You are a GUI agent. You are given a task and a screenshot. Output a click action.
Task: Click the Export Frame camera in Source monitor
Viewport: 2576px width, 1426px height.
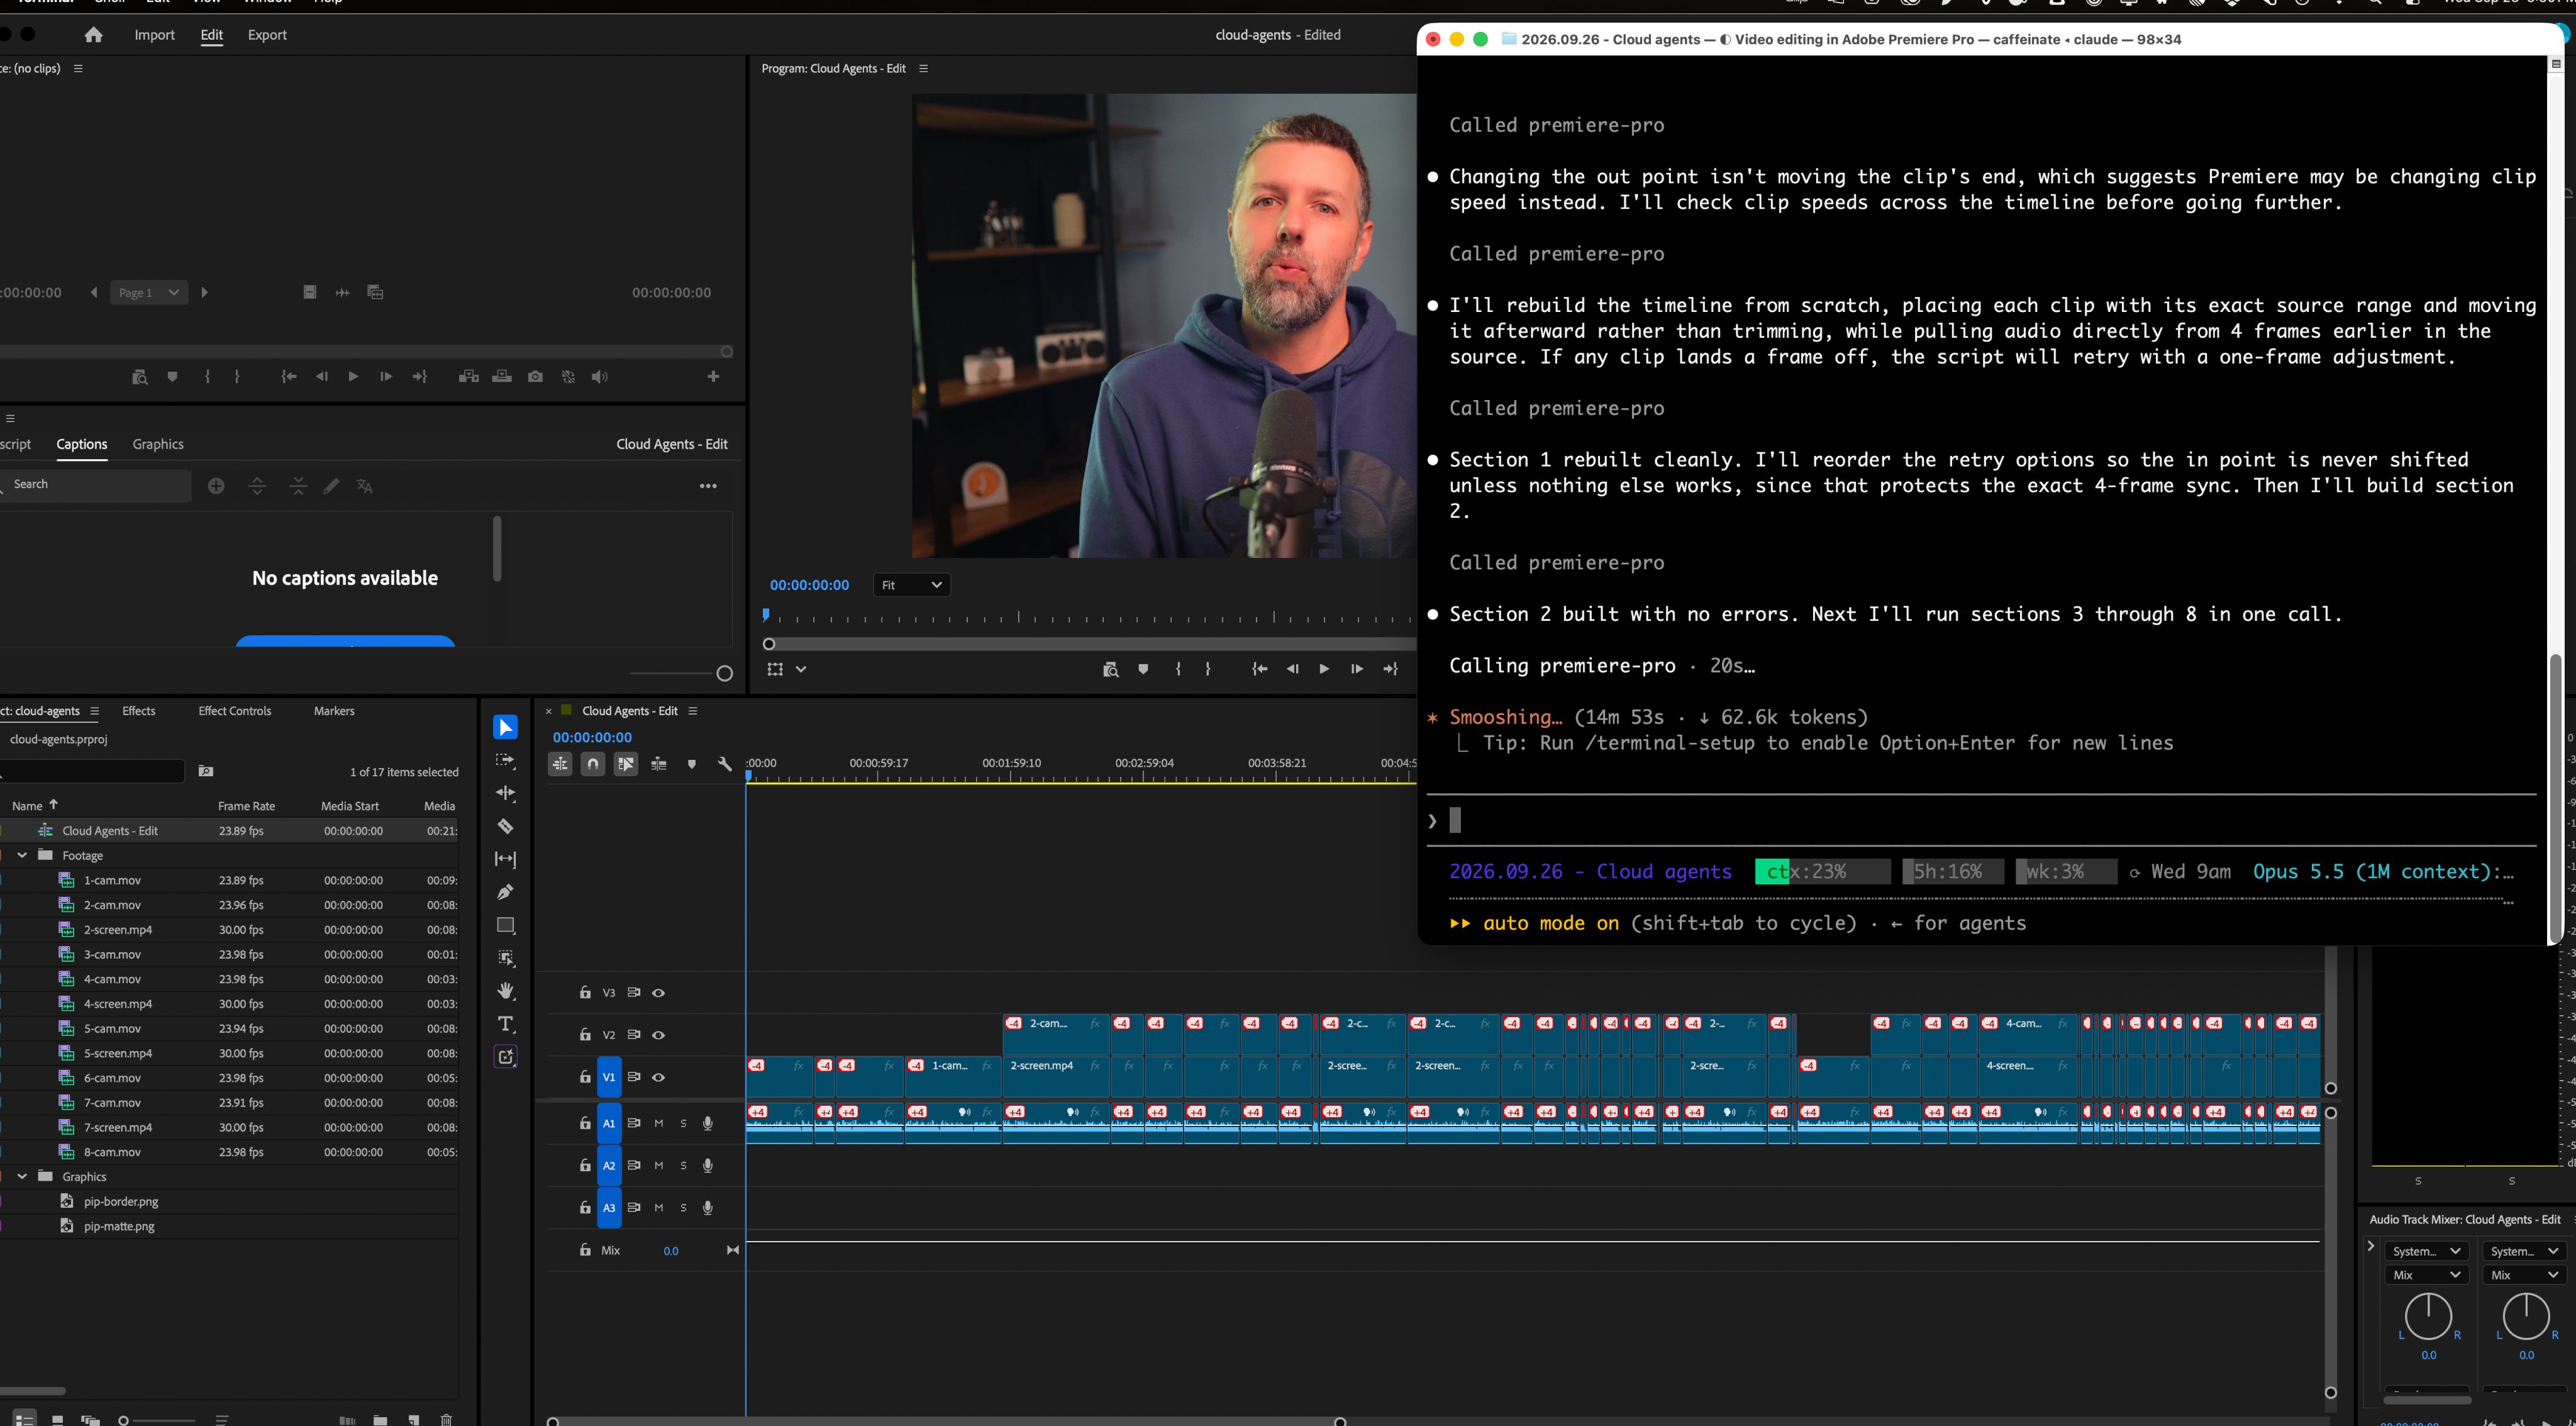point(535,377)
